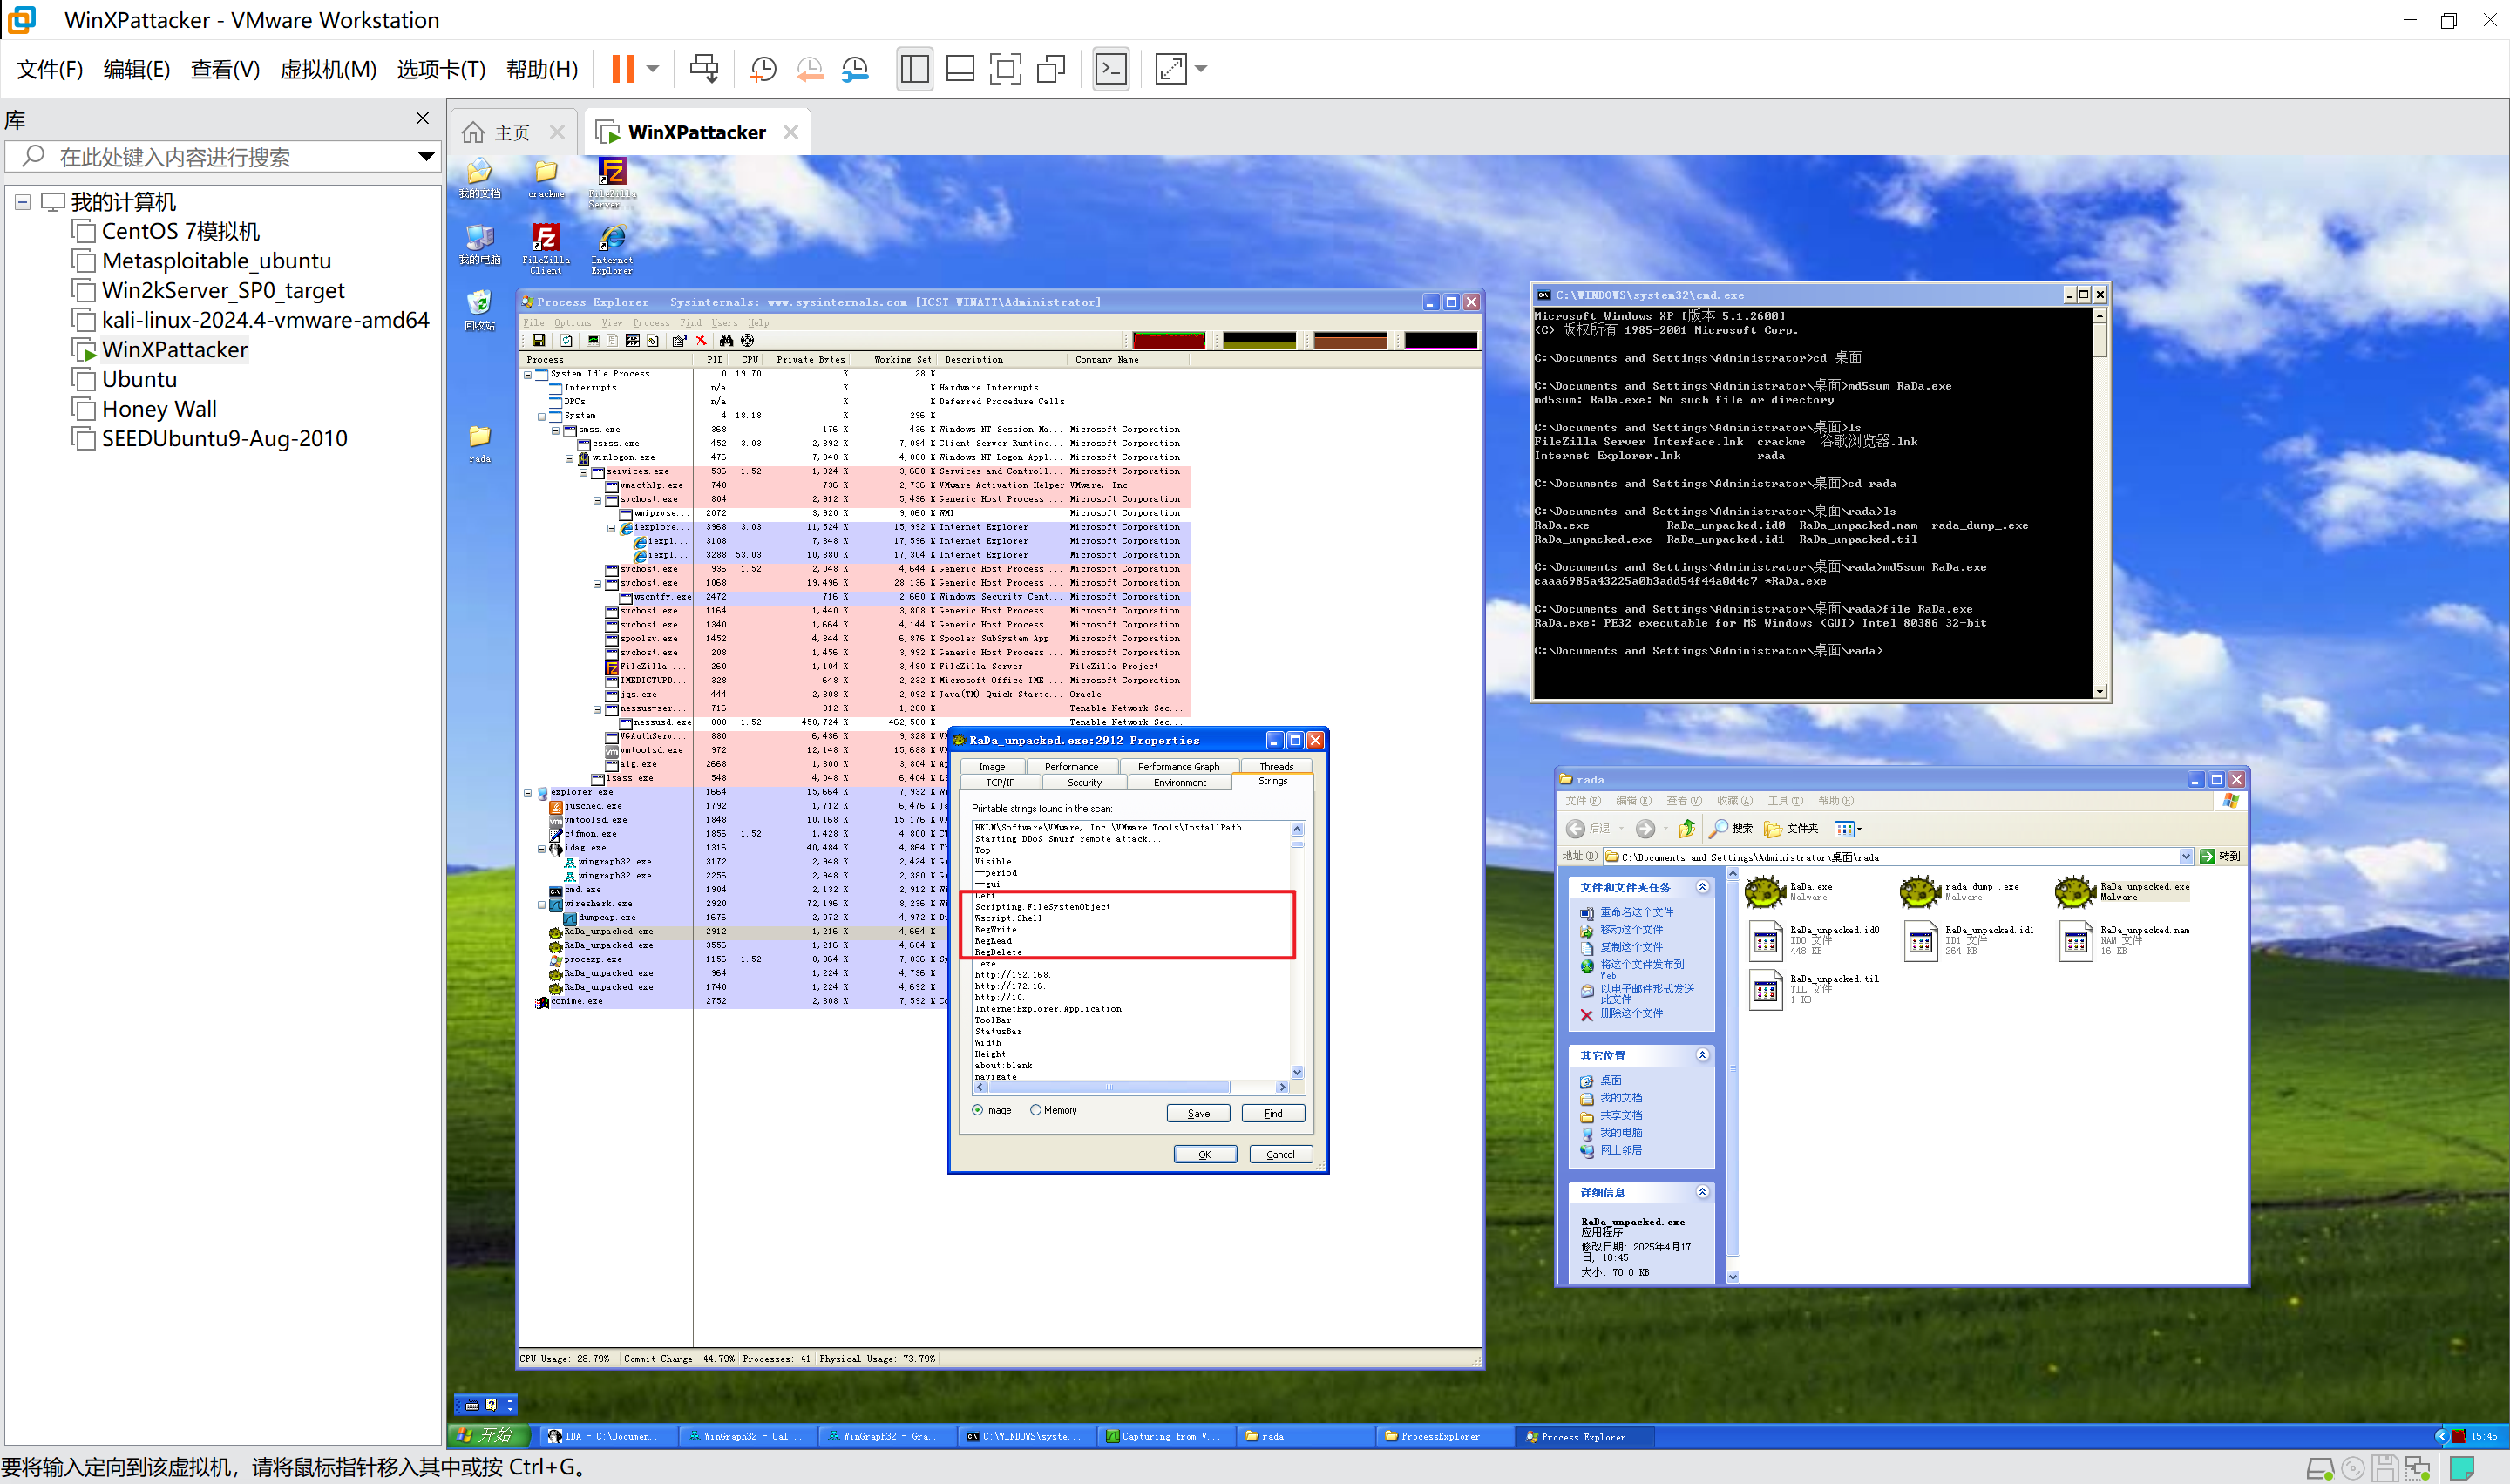Image resolution: width=2510 pixels, height=1484 pixels.
Task: Select the Image radio button
Action: (x=977, y=1110)
